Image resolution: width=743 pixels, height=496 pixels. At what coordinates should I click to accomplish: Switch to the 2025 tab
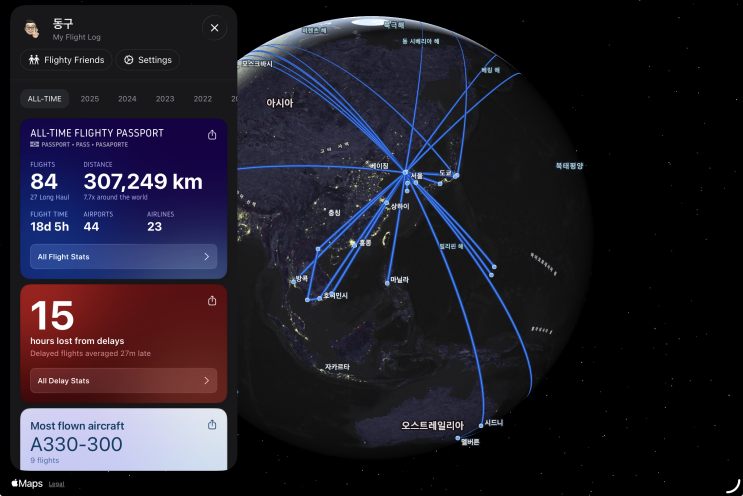pyautogui.click(x=90, y=99)
